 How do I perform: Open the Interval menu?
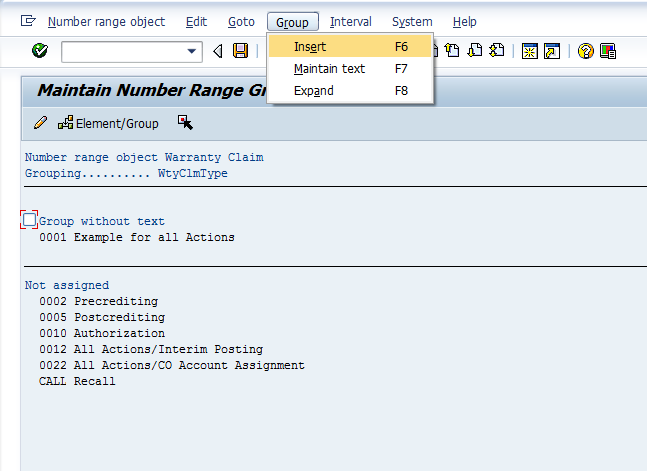(351, 21)
